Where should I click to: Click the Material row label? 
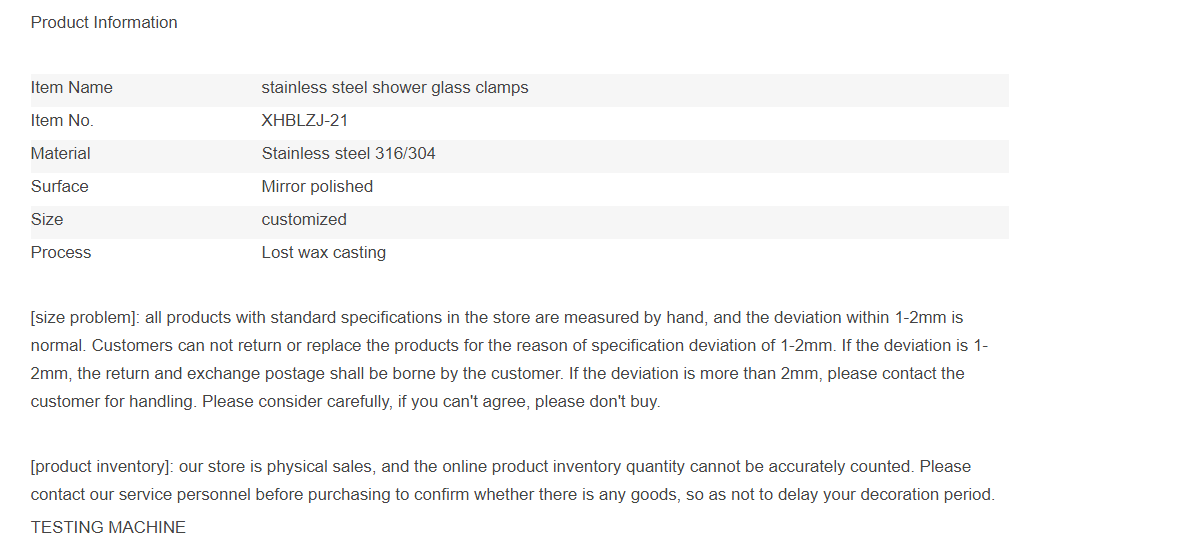pyautogui.click(x=61, y=154)
